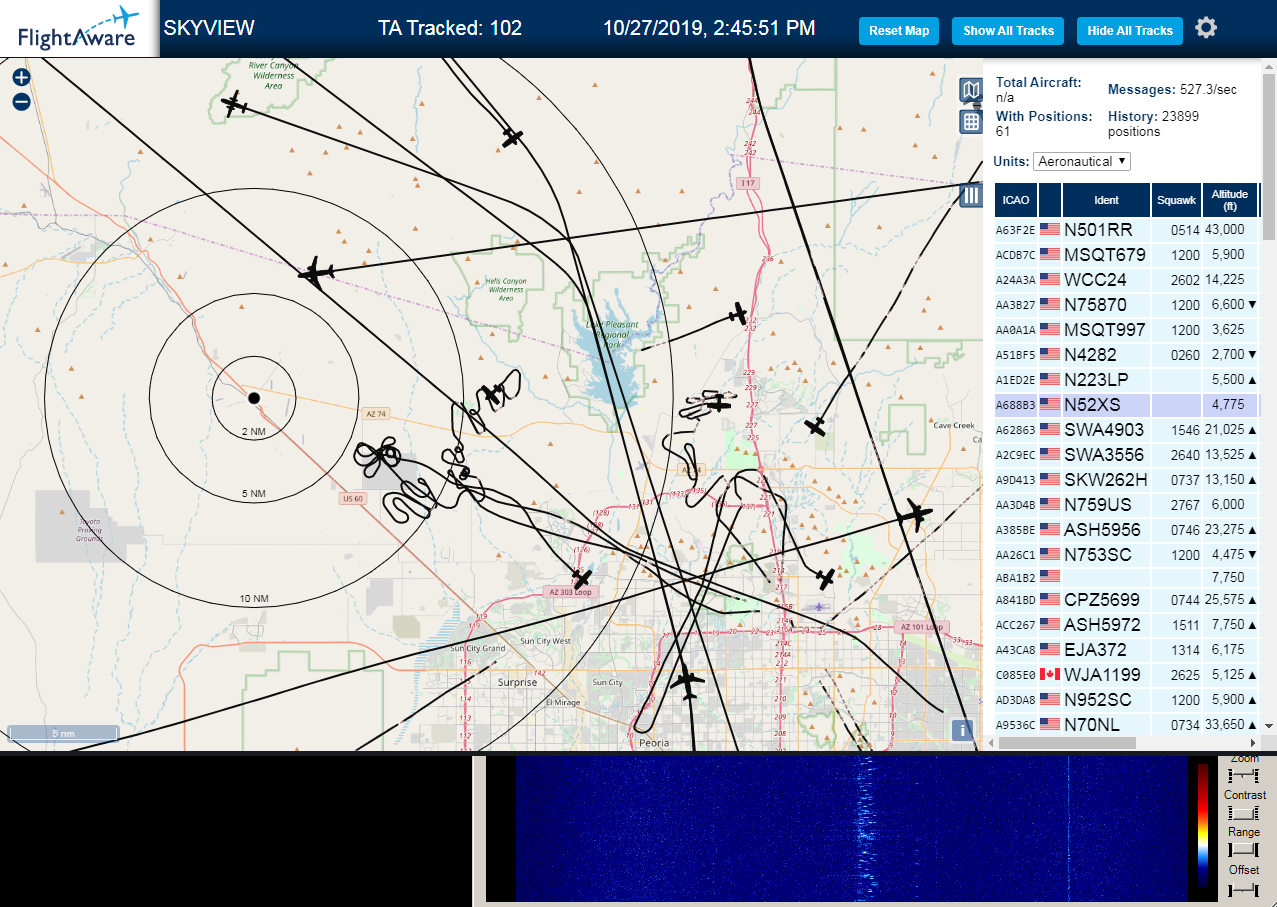This screenshot has height=907, width=1277.
Task: Sort table by Ident column header
Action: (1107, 200)
